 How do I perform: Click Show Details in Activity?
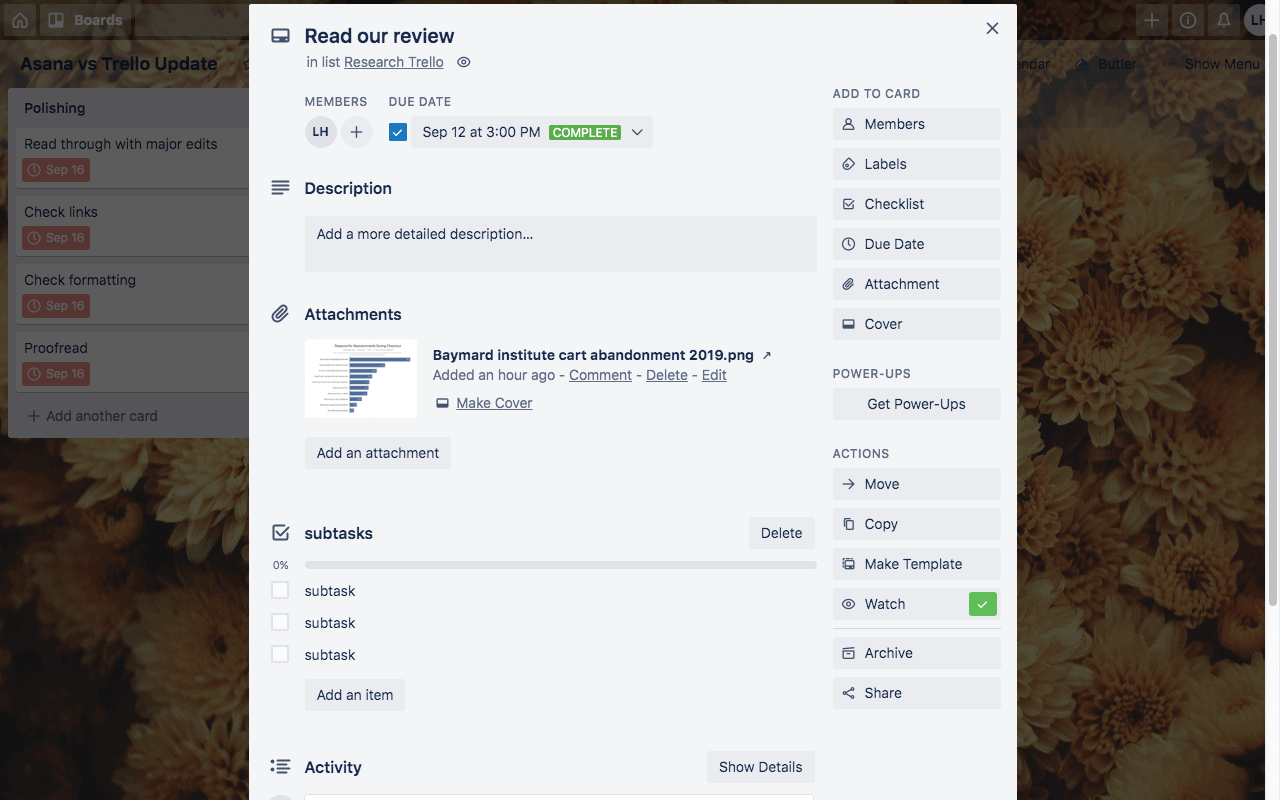pyautogui.click(x=760, y=767)
